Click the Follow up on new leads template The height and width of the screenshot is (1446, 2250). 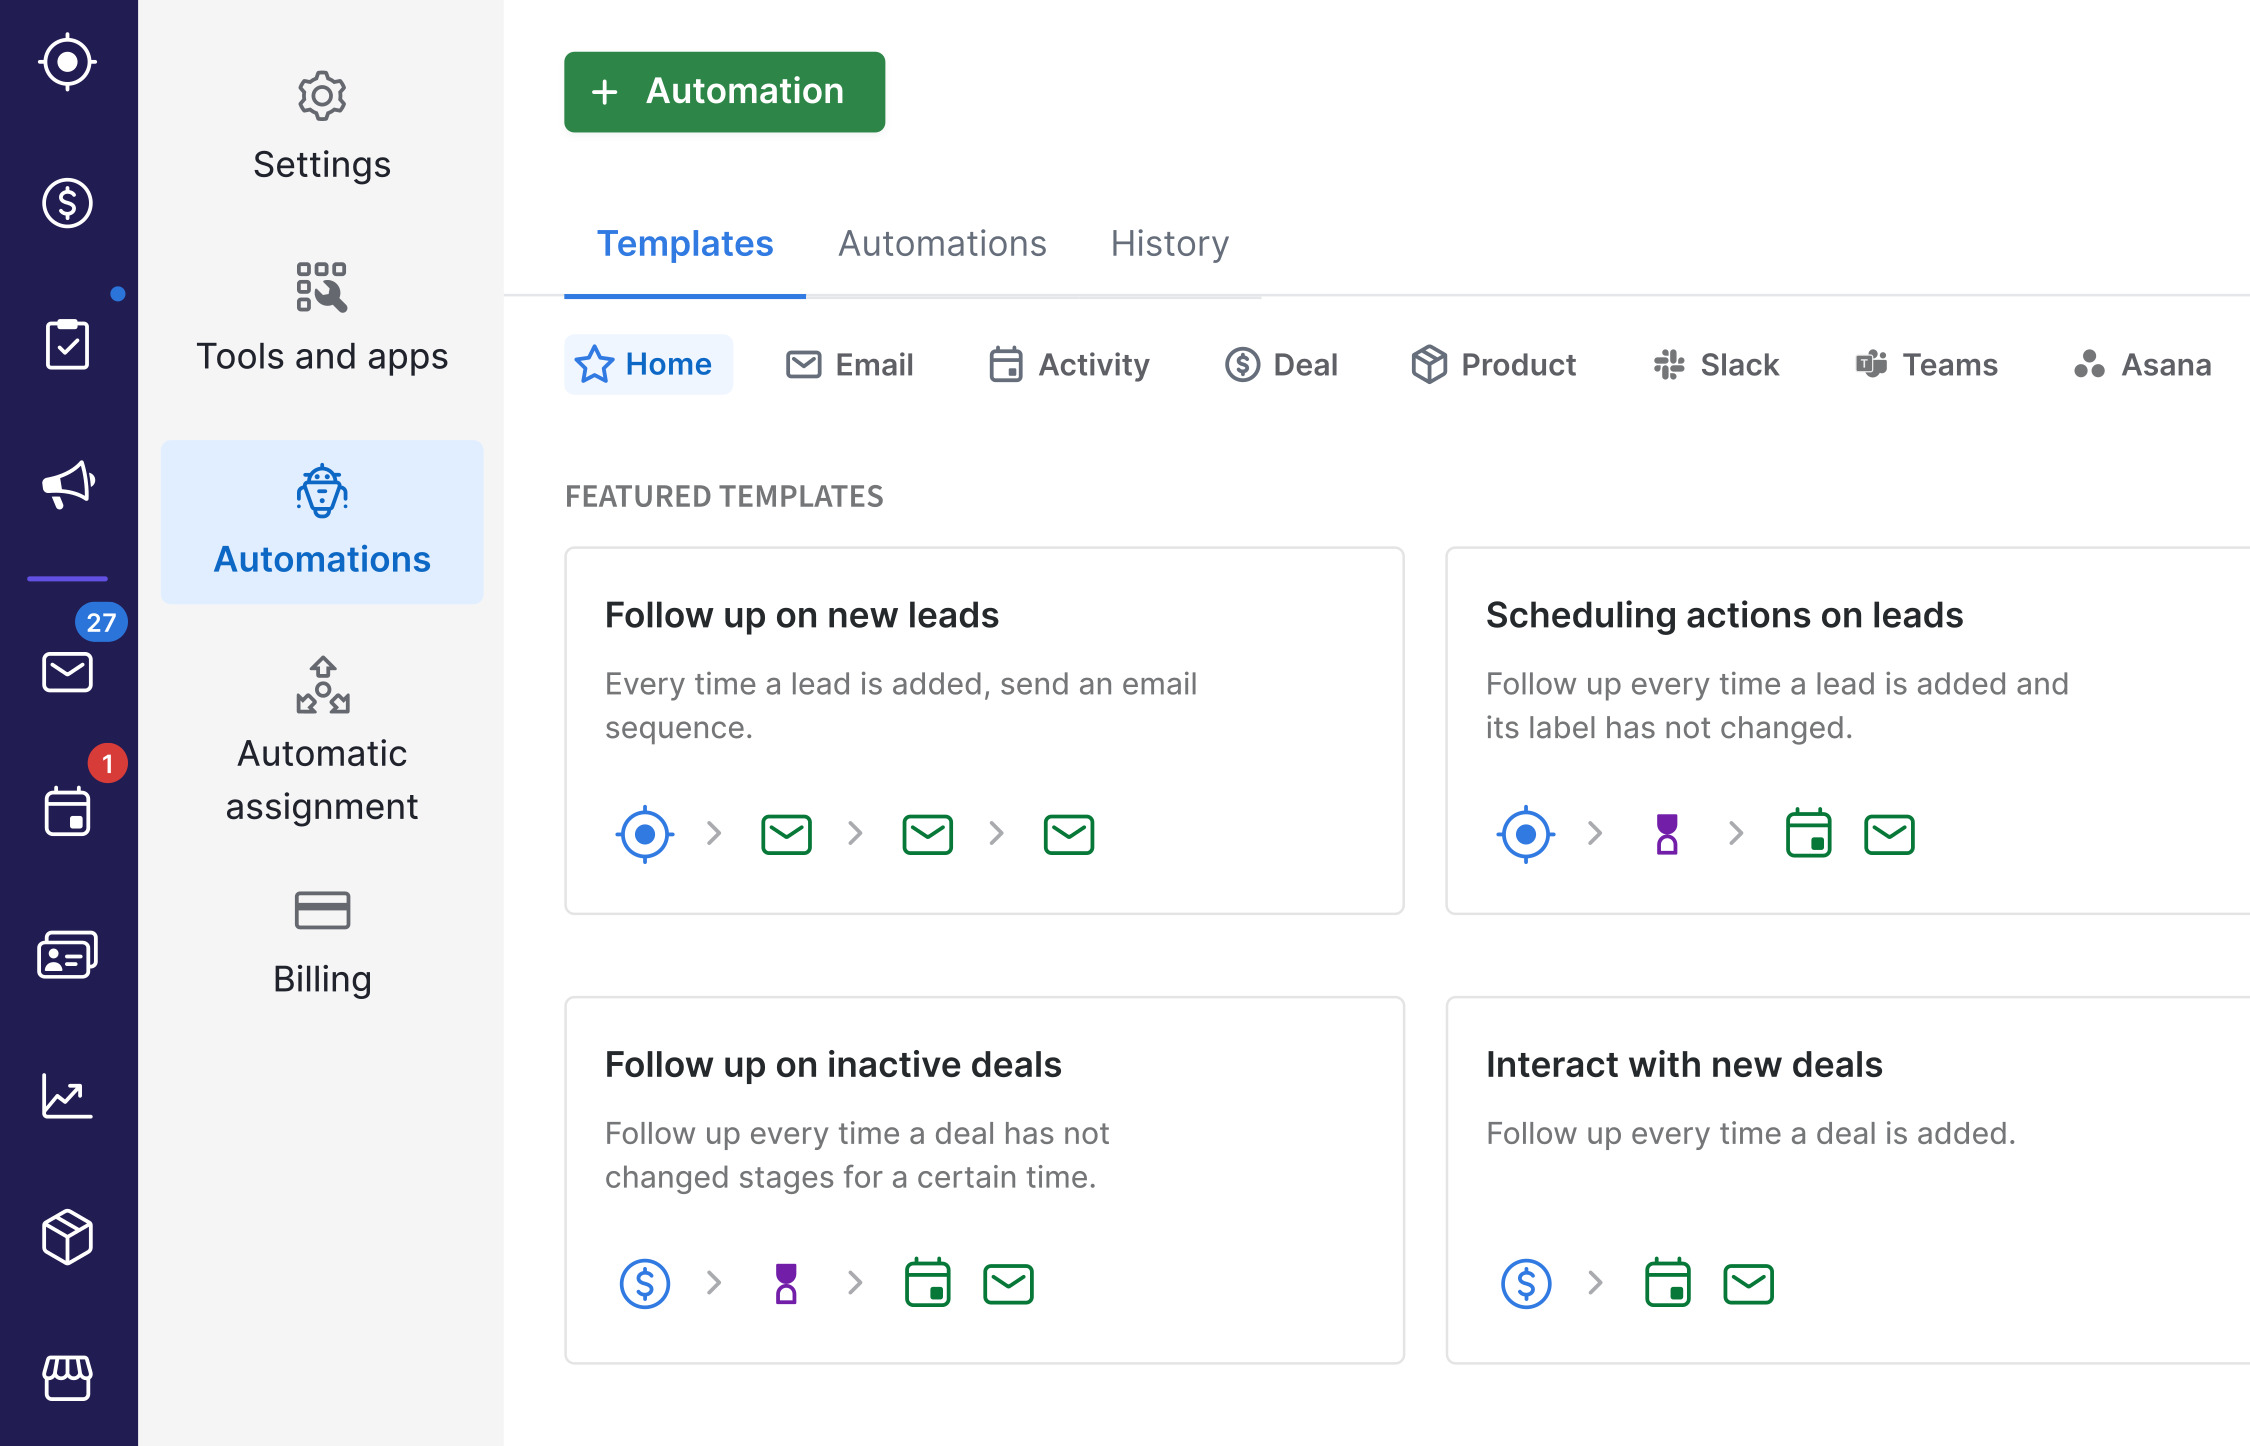[984, 730]
